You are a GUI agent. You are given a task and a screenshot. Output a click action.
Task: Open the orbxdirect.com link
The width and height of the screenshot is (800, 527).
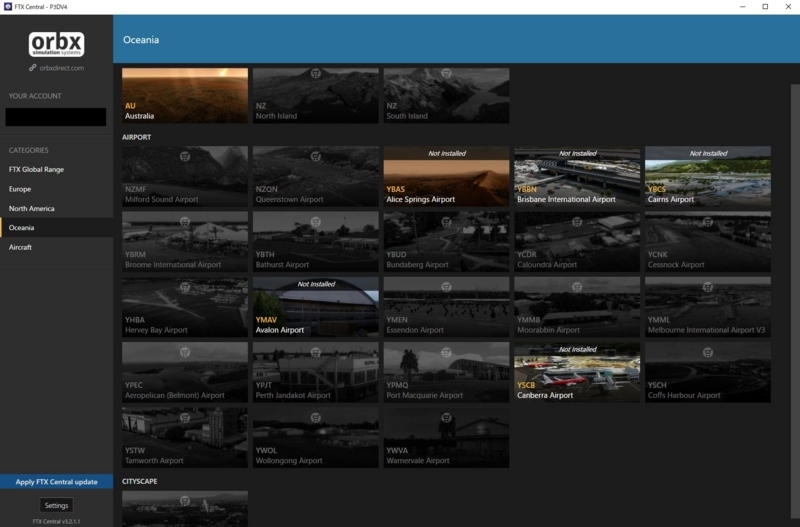click(x=62, y=67)
